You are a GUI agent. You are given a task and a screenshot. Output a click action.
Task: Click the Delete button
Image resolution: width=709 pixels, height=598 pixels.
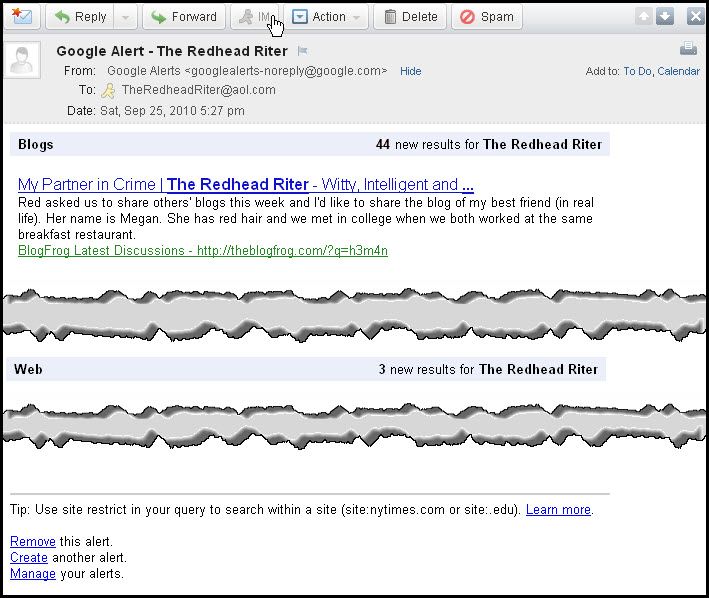[x=410, y=17]
